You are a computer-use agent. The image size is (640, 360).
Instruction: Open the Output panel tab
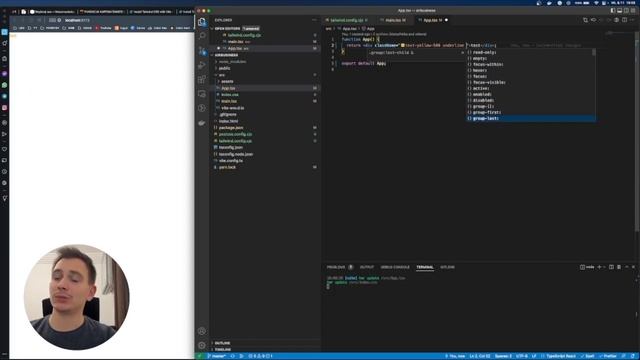pyautogui.click(x=367, y=267)
